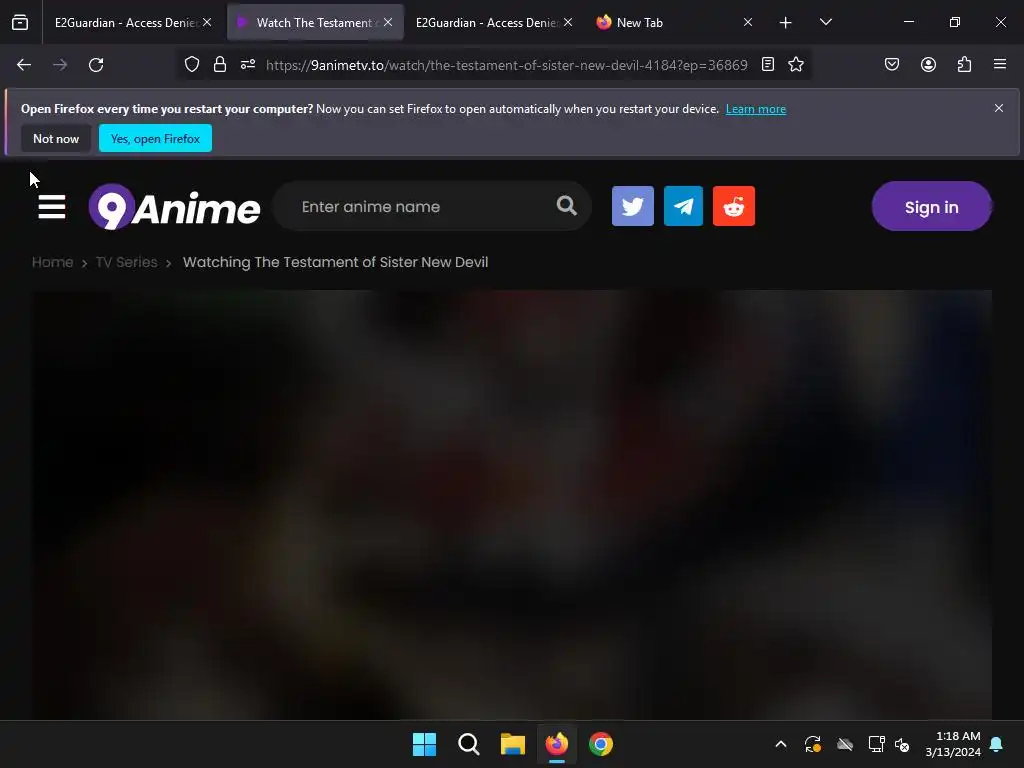Click Yes, open Firefox button
Viewport: 1024px width, 768px height.
tap(155, 138)
